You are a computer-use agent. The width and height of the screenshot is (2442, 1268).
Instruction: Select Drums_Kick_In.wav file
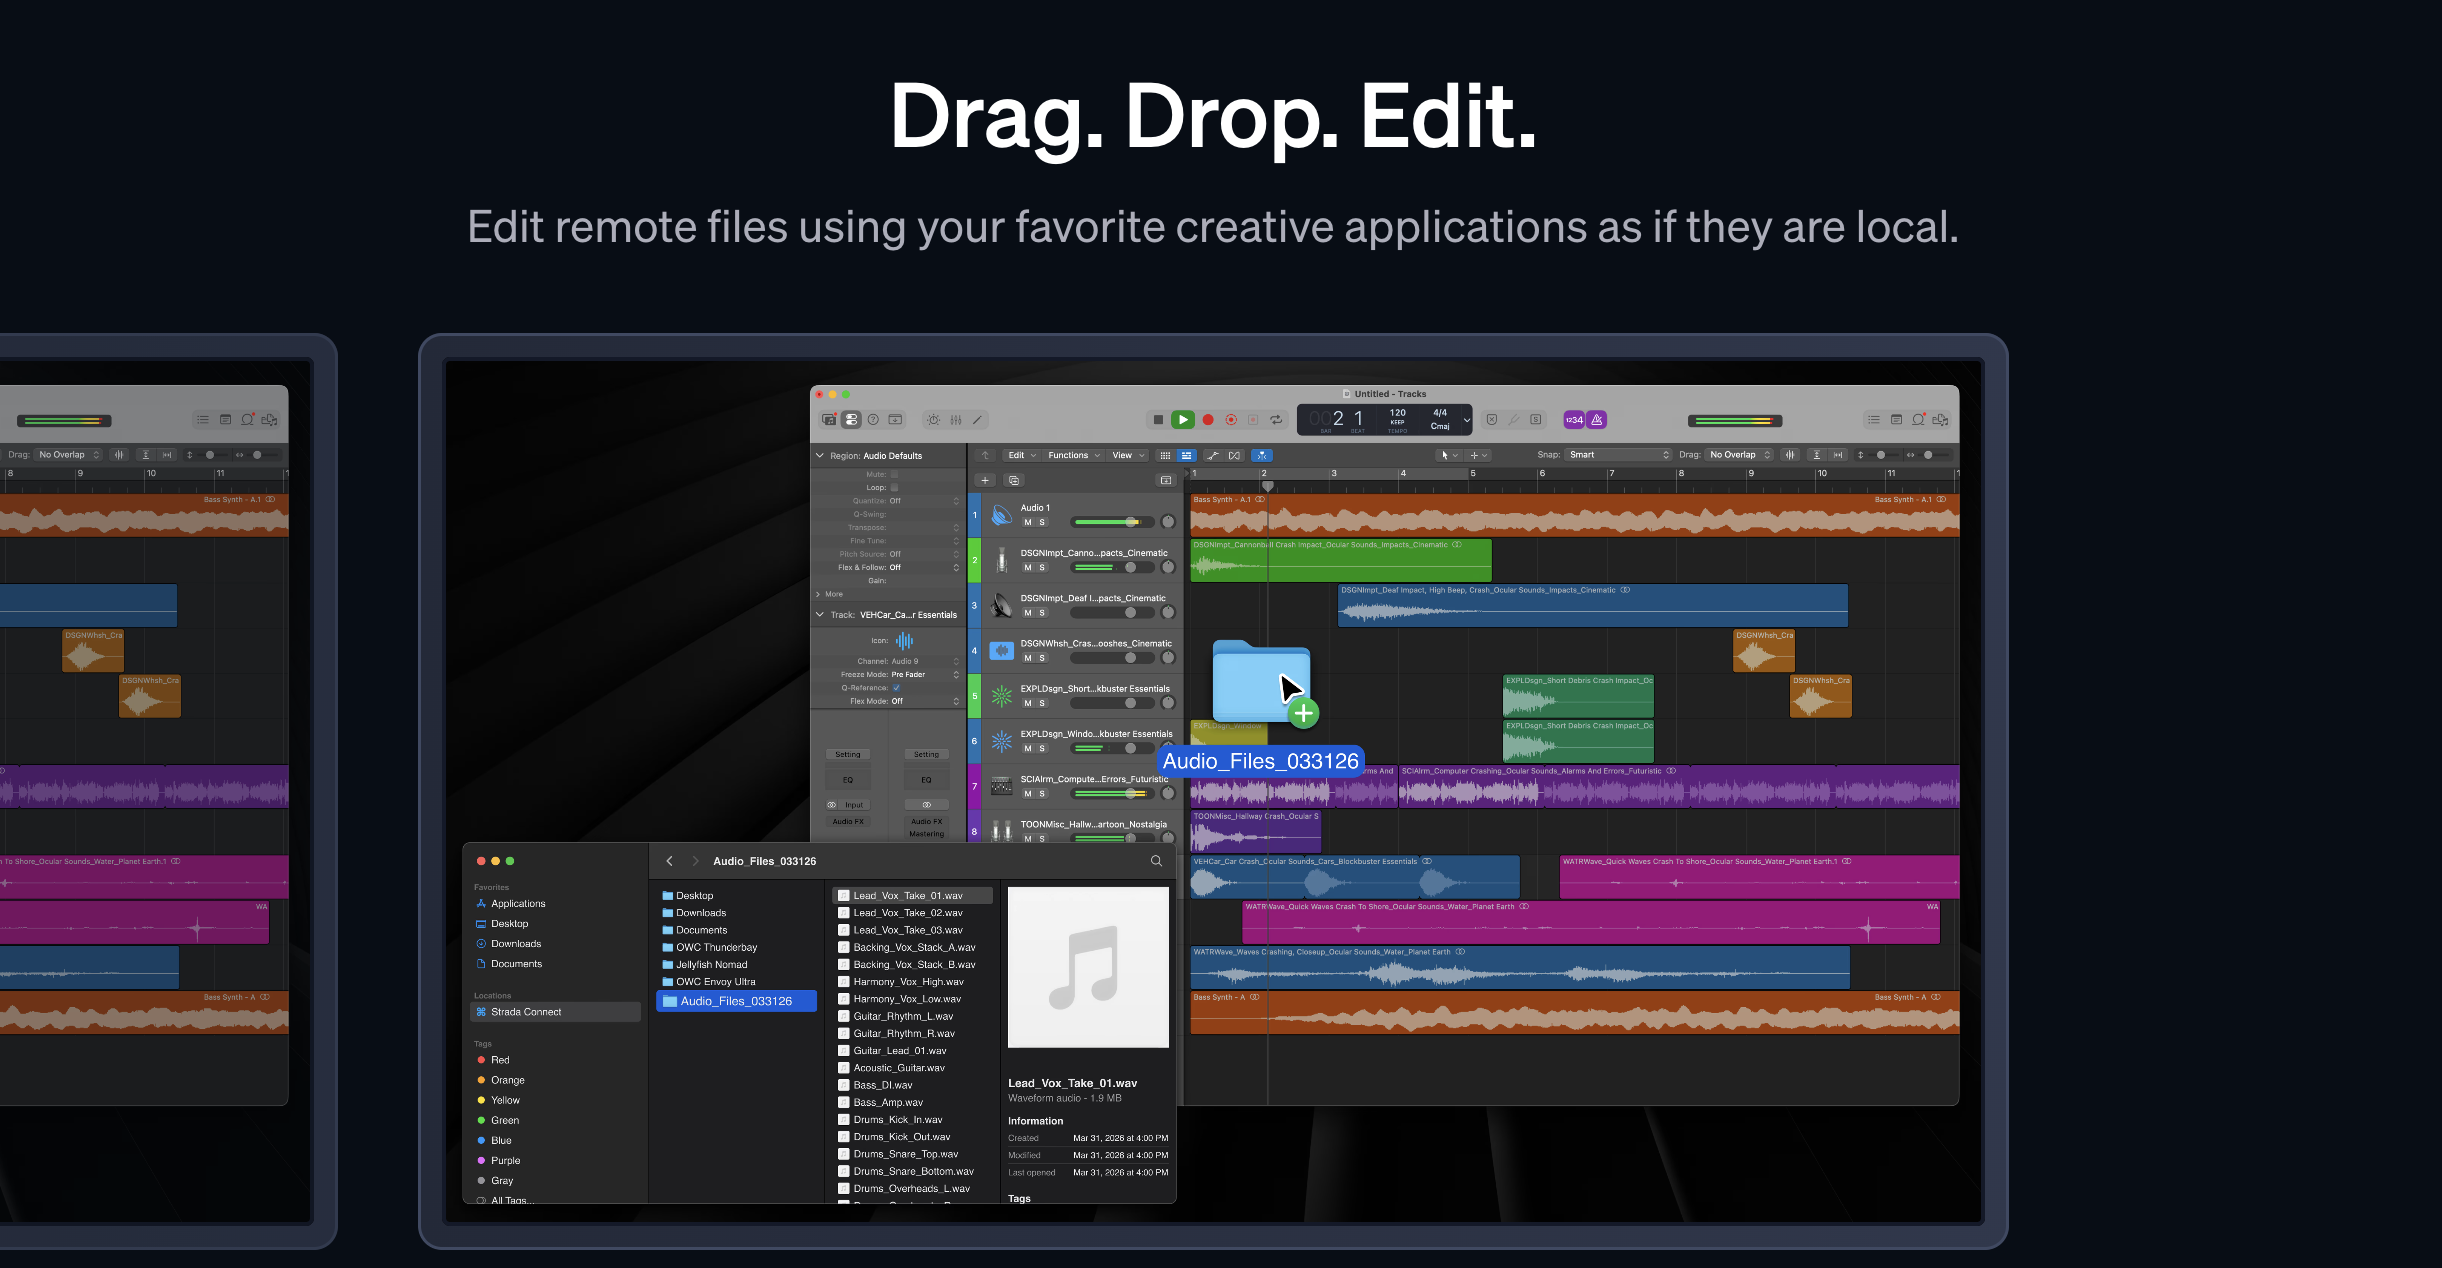tap(898, 1120)
